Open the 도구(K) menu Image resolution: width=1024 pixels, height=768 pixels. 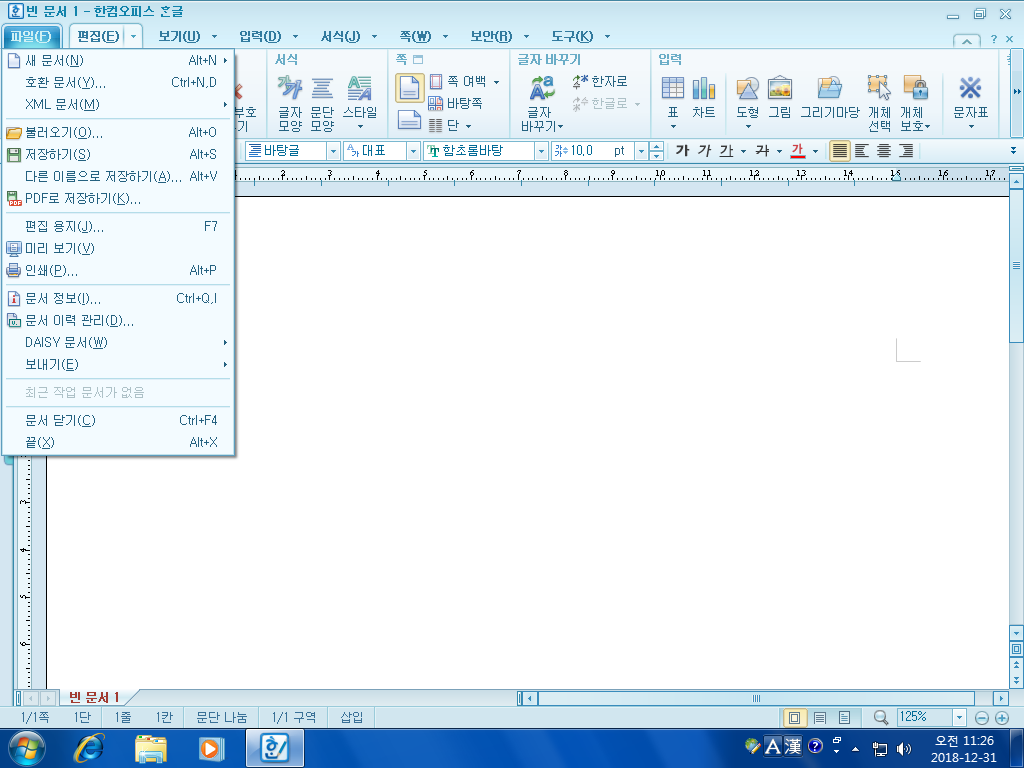click(572, 36)
